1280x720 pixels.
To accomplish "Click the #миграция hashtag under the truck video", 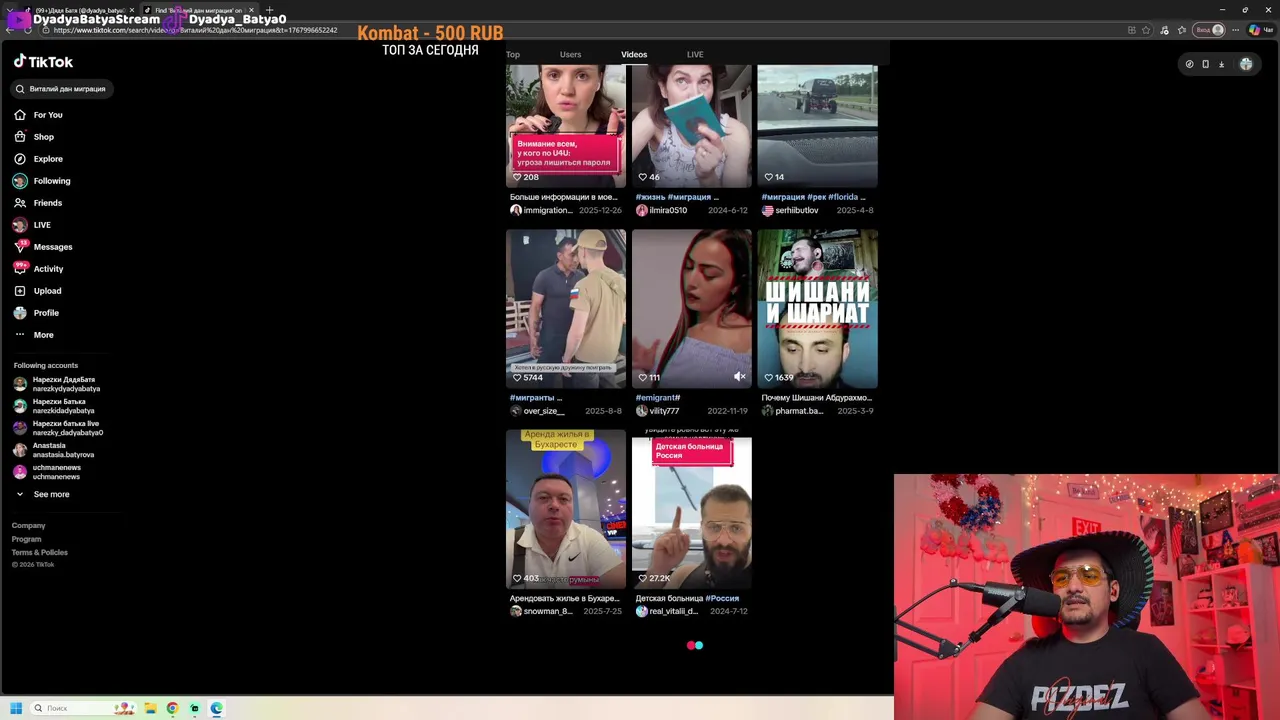I will click(783, 197).
